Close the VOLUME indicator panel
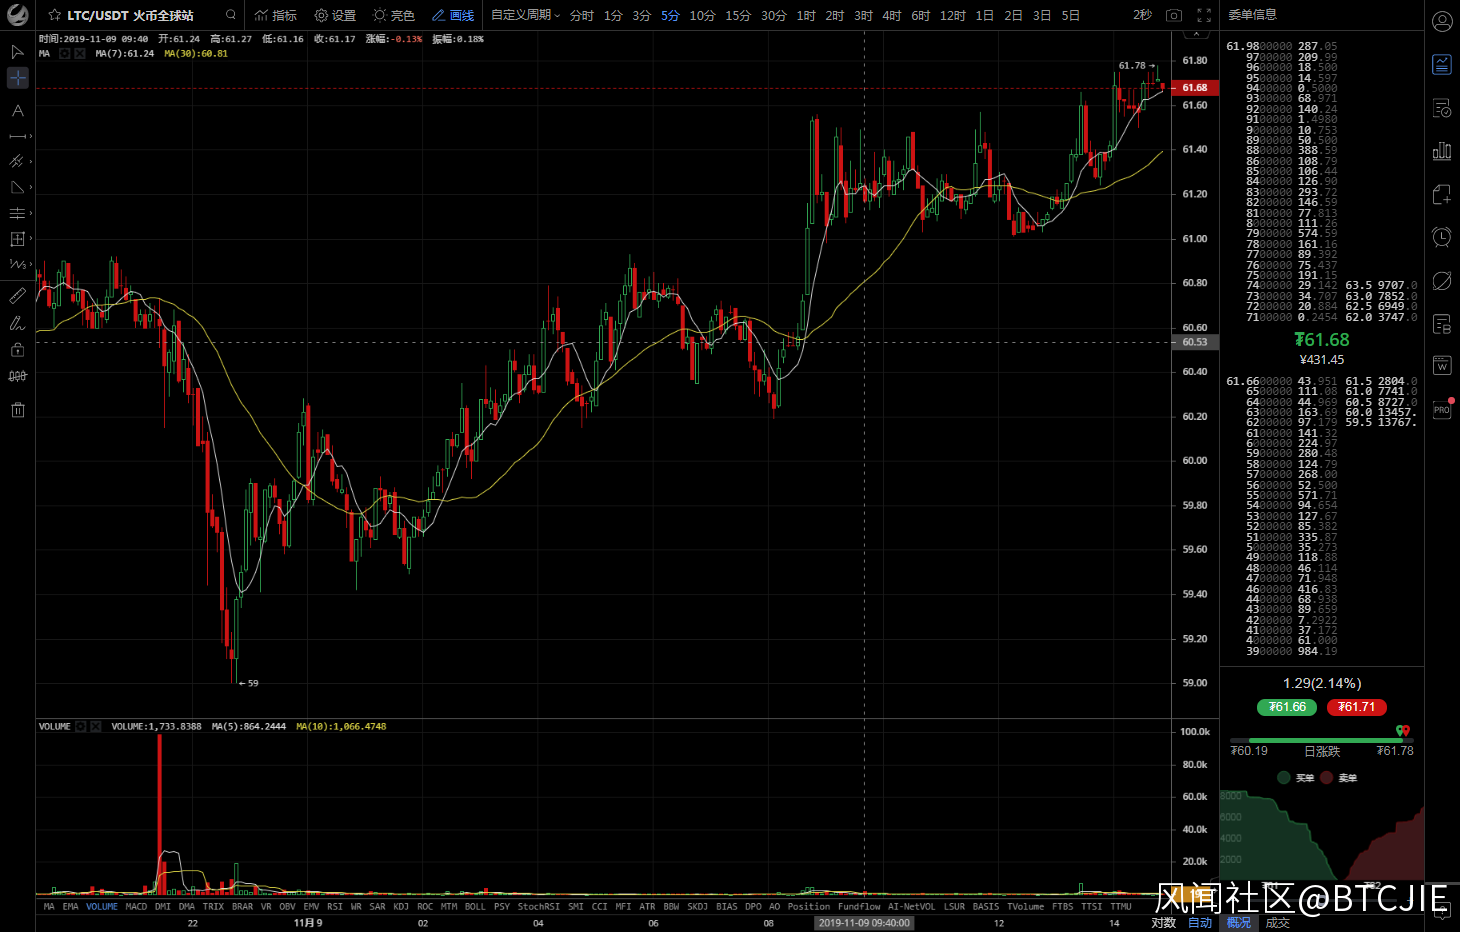This screenshot has height=932, width=1460. tap(96, 727)
